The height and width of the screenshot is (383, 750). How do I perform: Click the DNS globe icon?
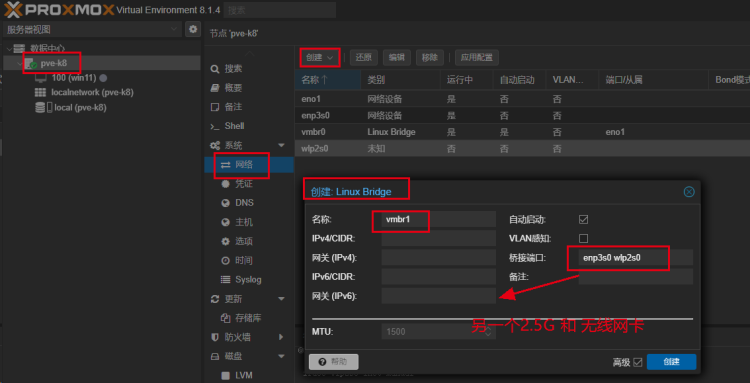pos(225,203)
